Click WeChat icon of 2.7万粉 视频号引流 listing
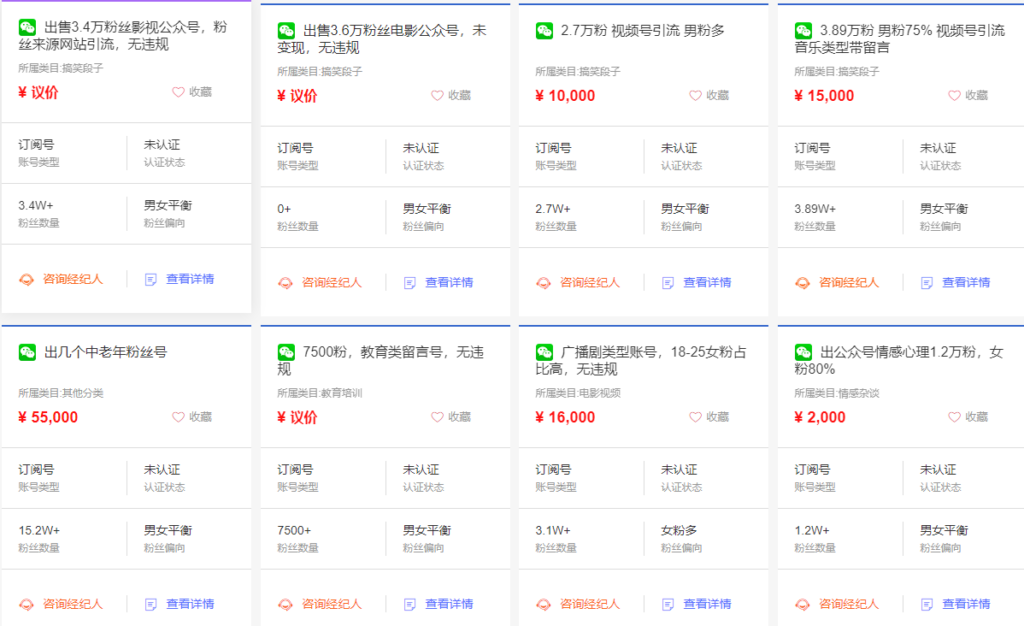The height and width of the screenshot is (626, 1024). pos(544,30)
